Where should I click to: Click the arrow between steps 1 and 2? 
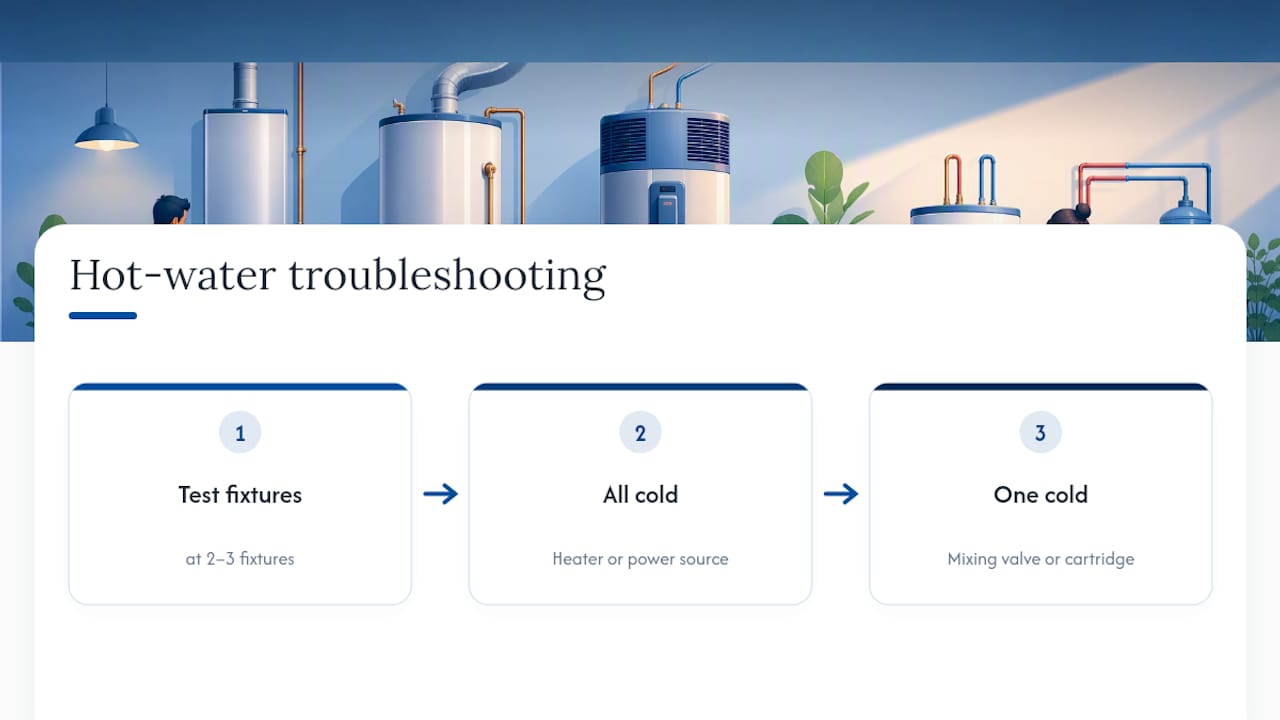tap(440, 494)
